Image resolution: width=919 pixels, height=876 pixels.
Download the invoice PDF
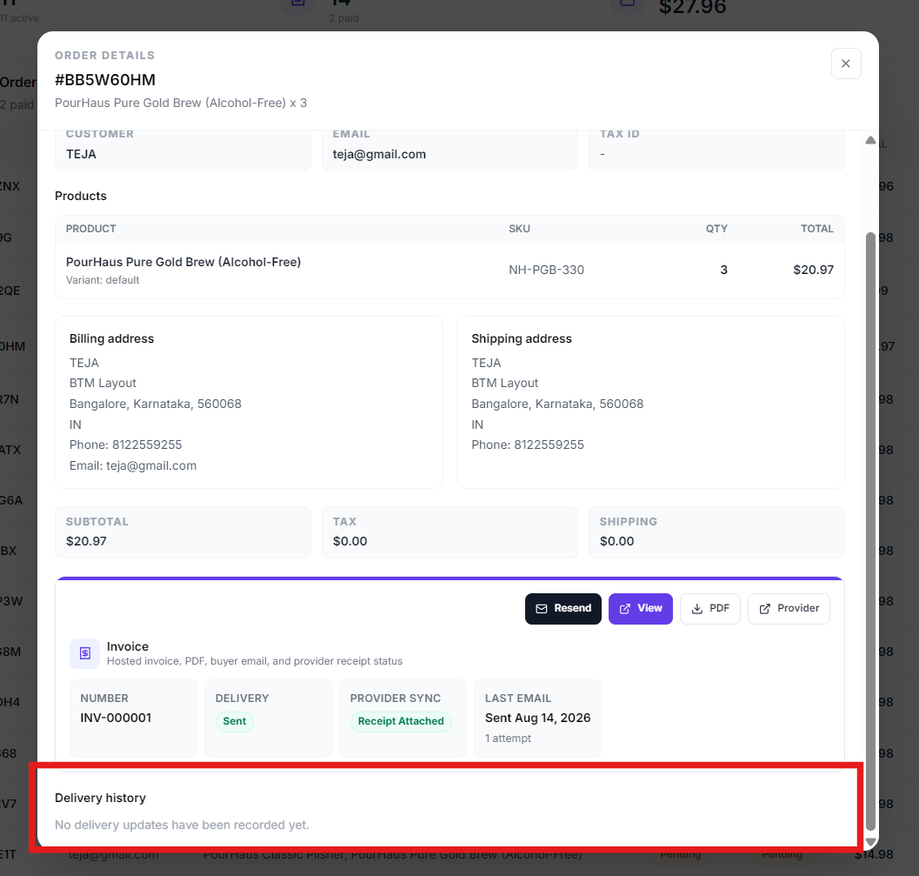pyautogui.click(x=710, y=608)
